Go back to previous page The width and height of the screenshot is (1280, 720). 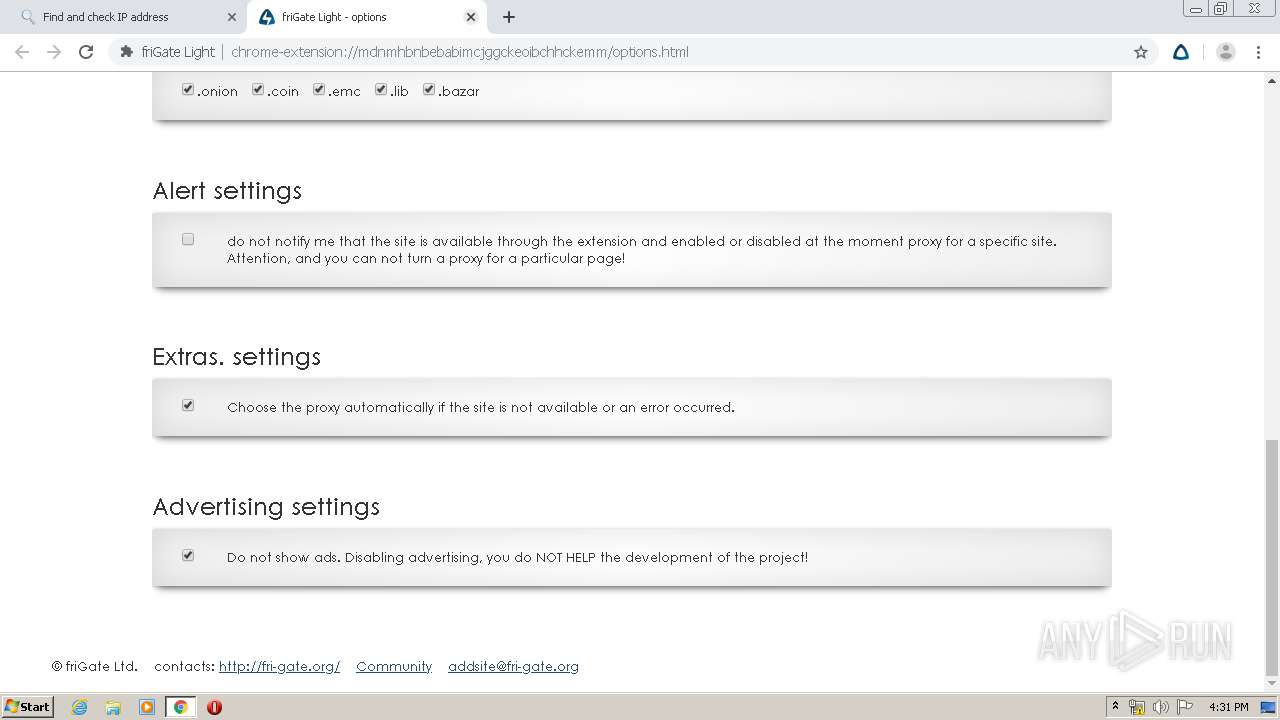tap(22, 52)
